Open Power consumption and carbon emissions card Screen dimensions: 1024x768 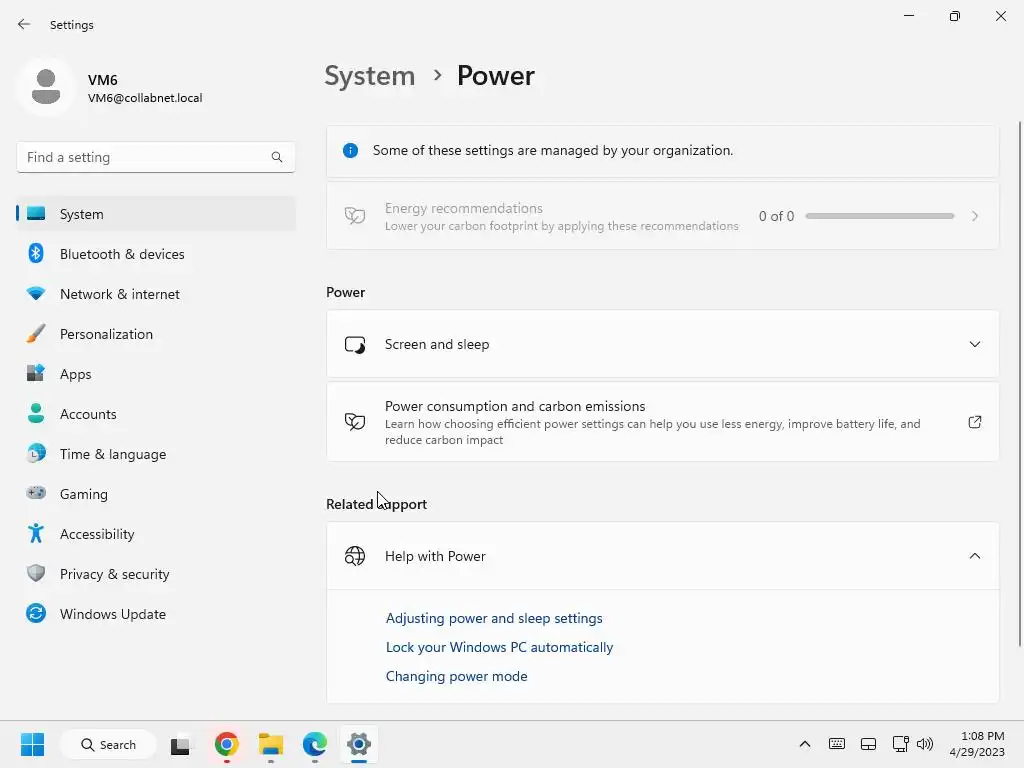(662, 422)
